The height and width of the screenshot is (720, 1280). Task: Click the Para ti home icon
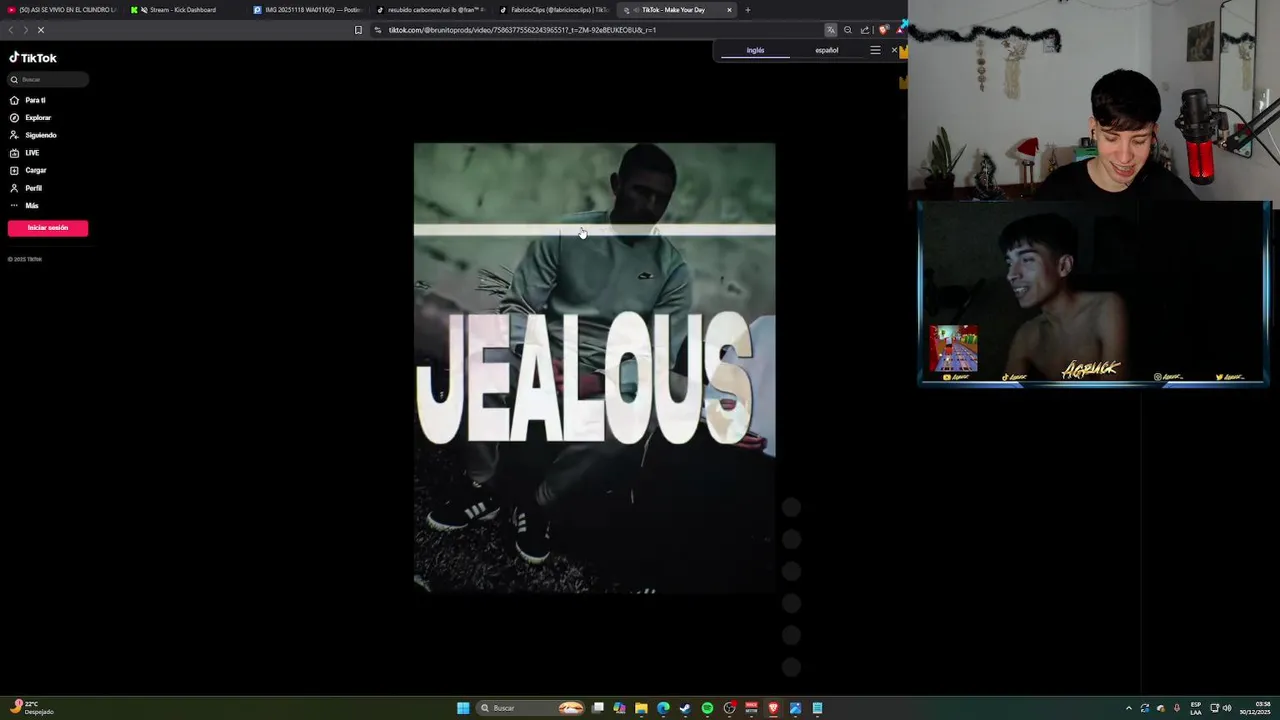[x=14, y=100]
